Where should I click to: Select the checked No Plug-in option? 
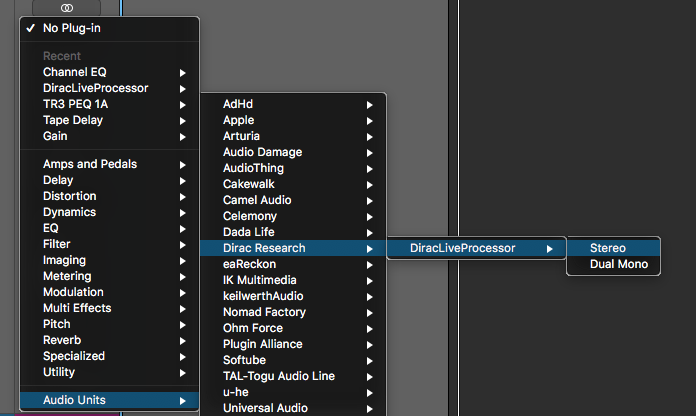pos(72,28)
